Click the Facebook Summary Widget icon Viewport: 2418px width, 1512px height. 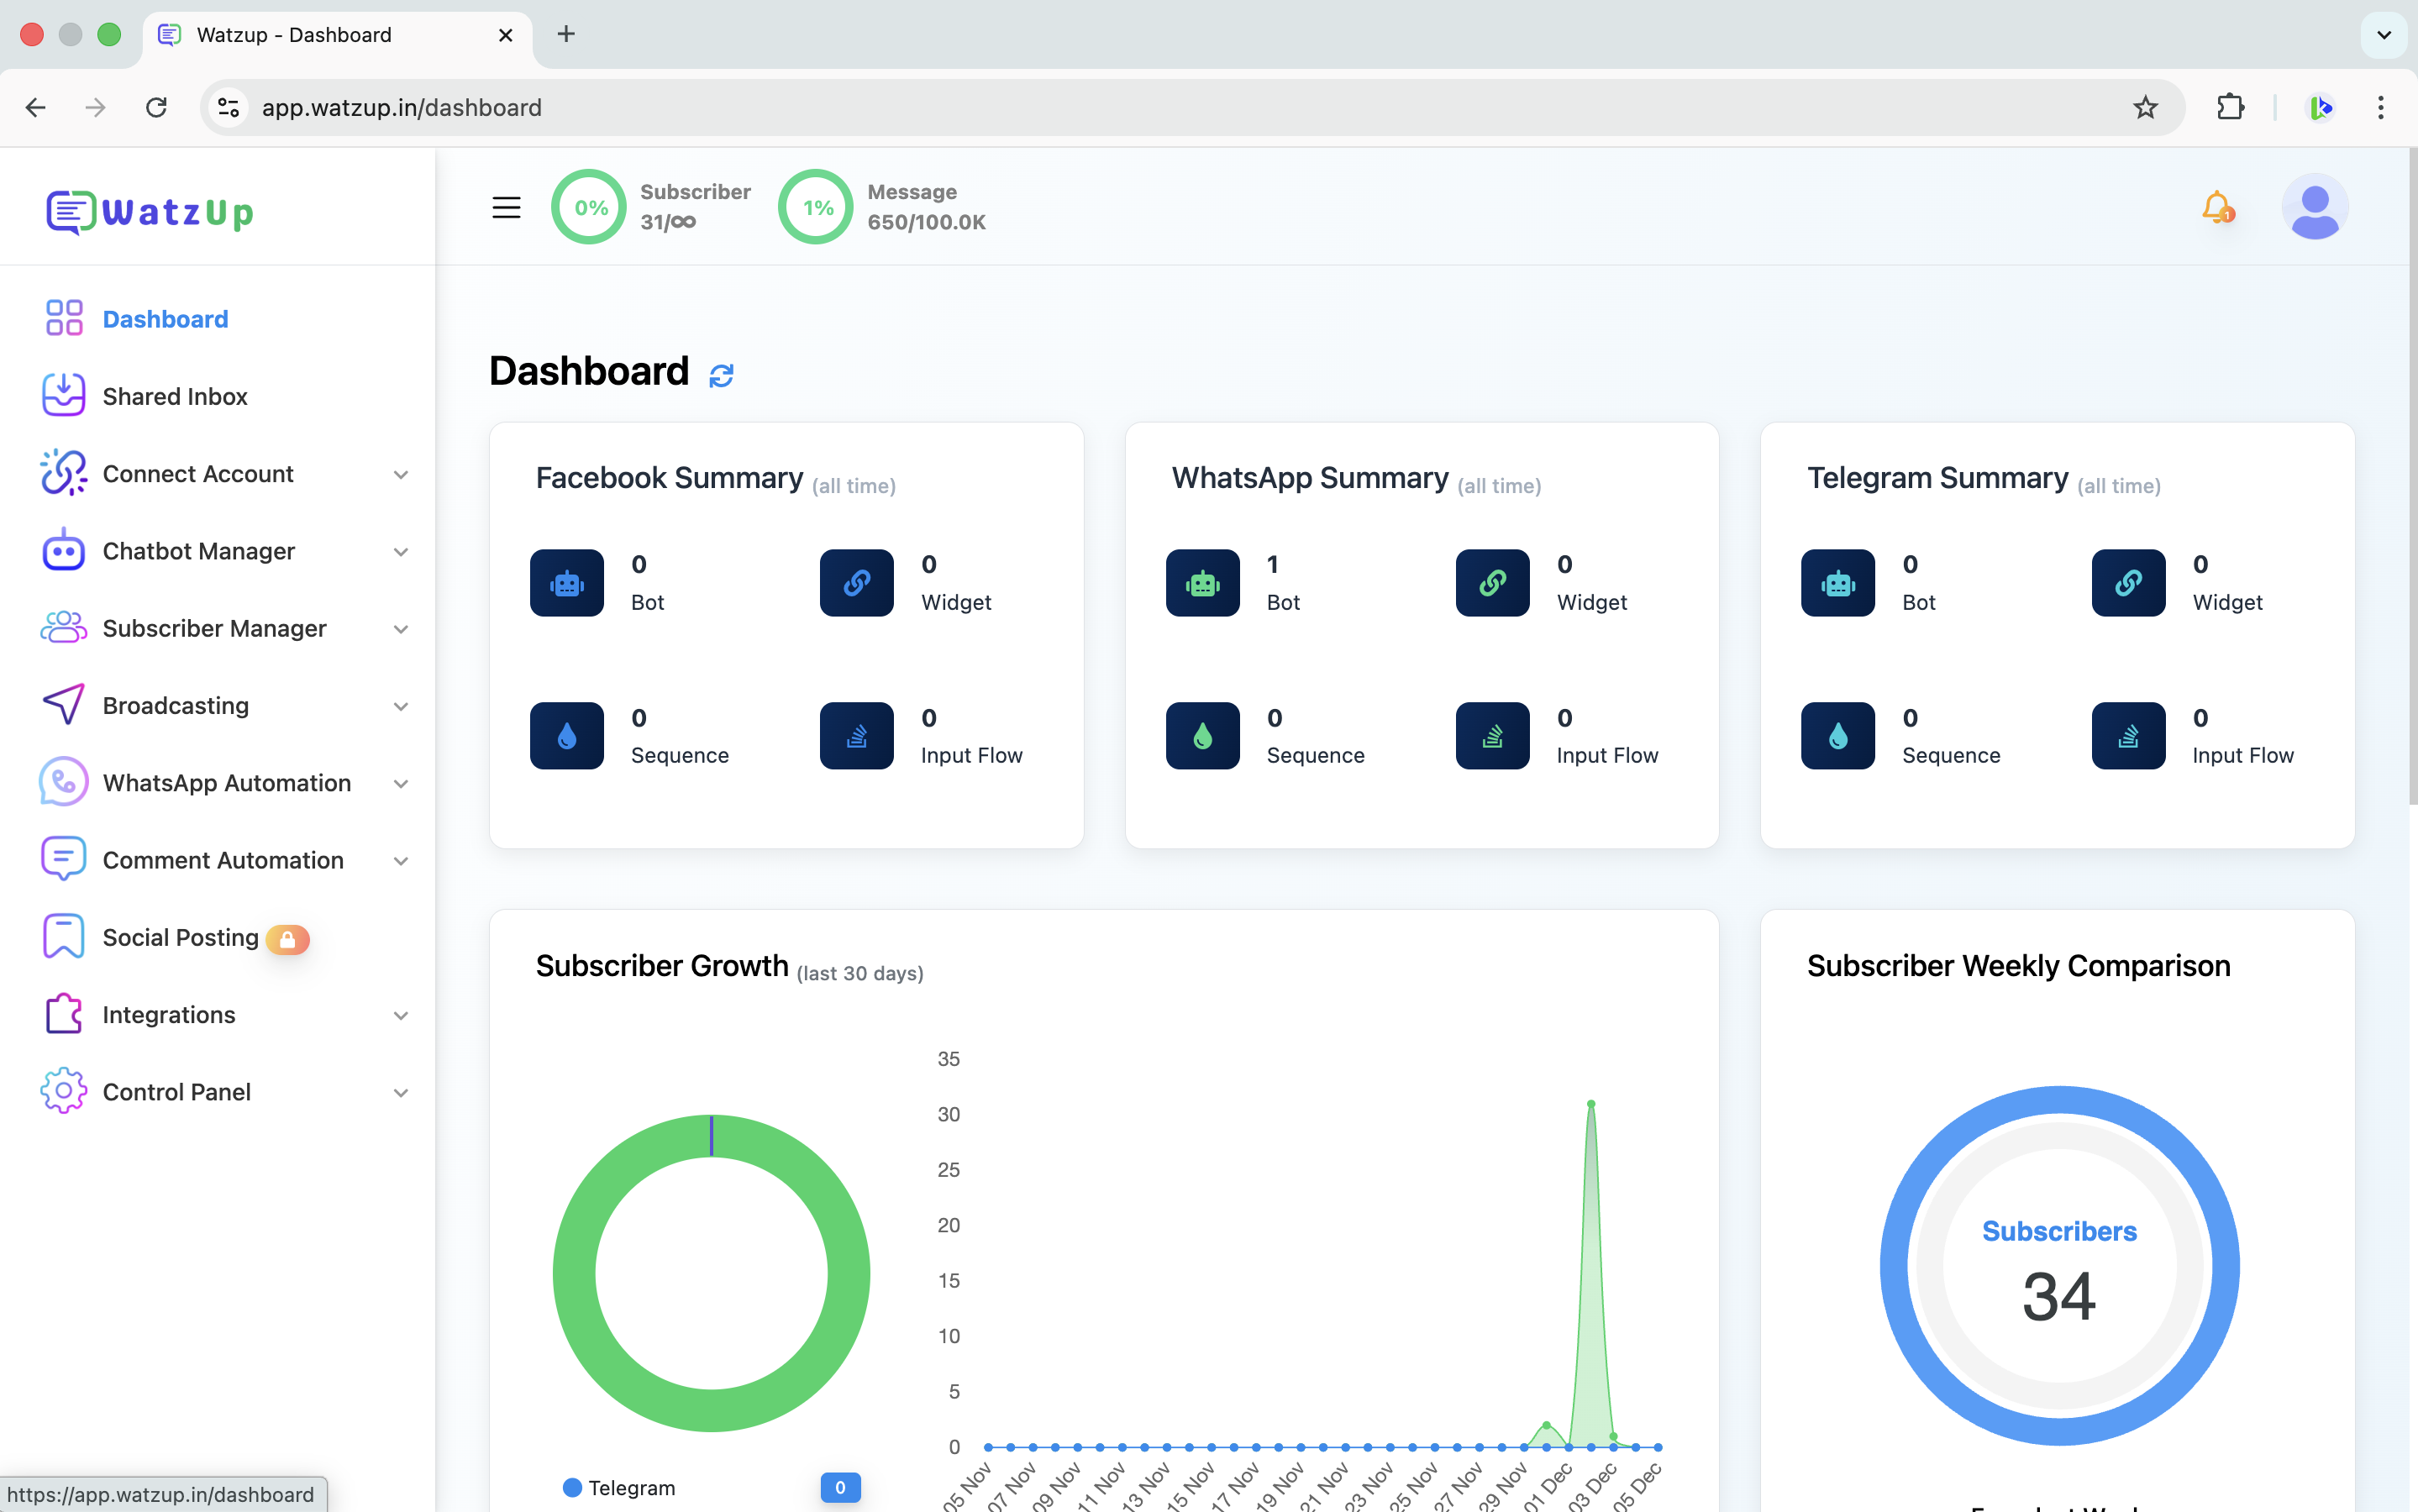[x=856, y=582]
